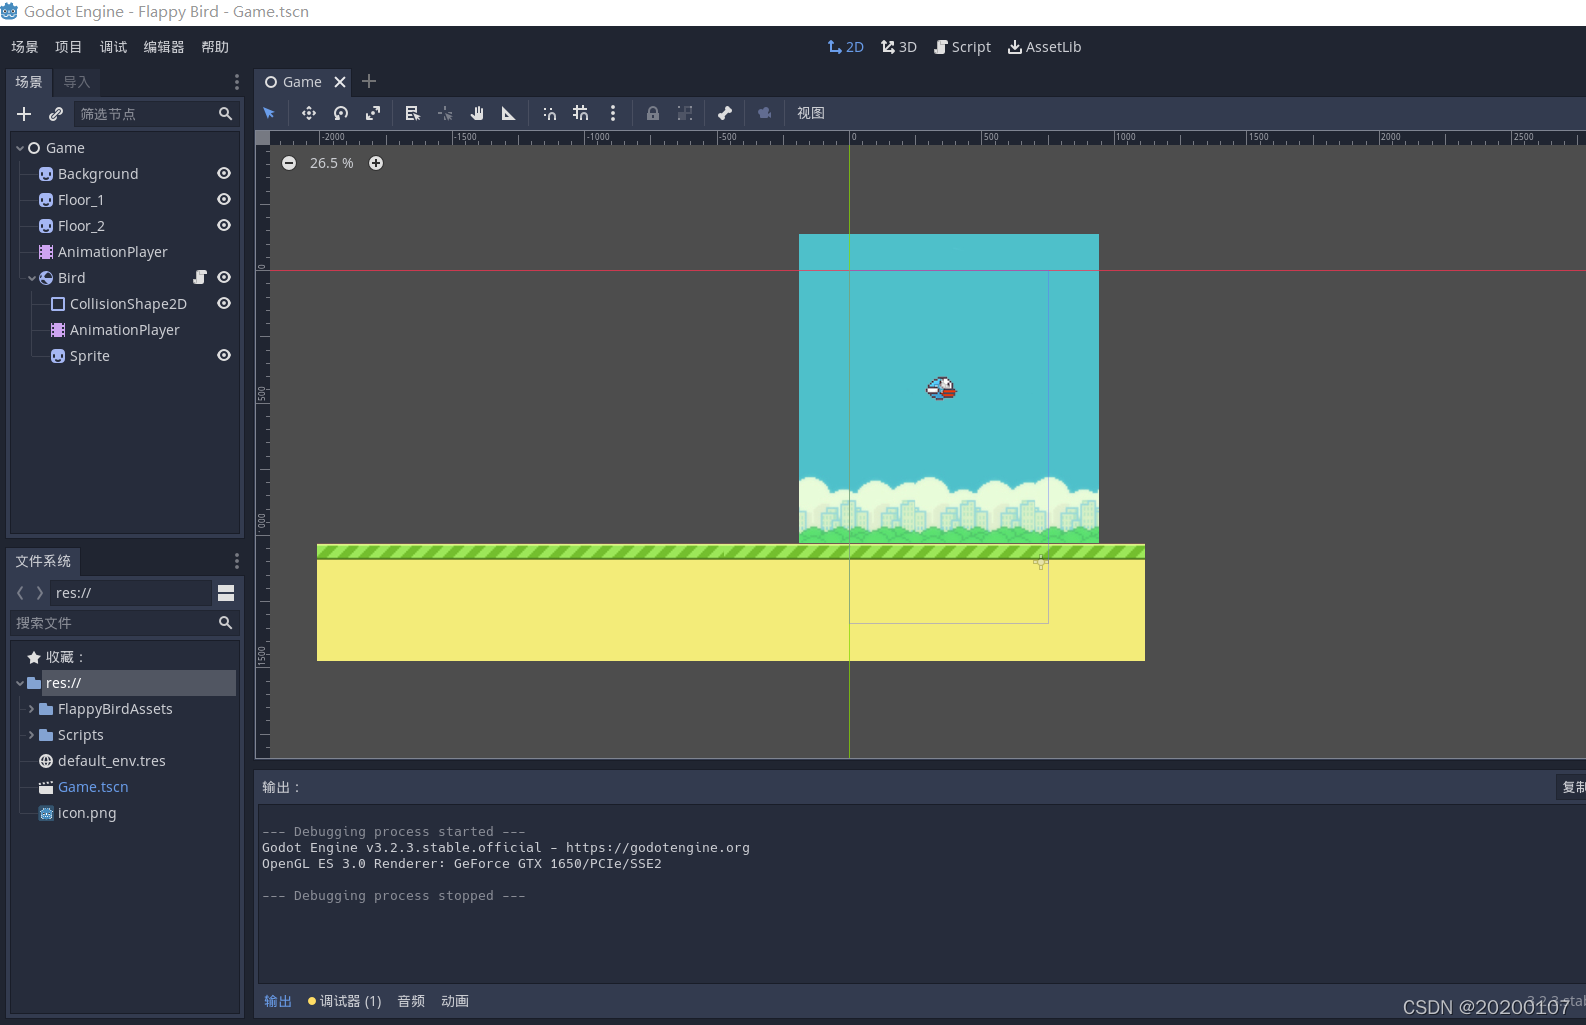1586x1025 pixels.
Task: Open Scene dock options three dots
Action: [236, 82]
